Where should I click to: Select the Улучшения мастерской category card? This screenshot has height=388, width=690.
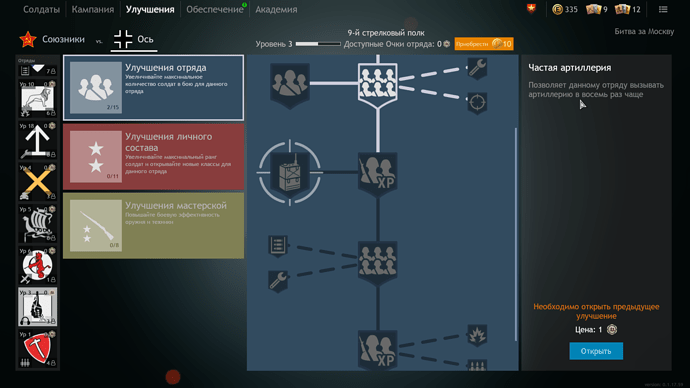(153, 226)
